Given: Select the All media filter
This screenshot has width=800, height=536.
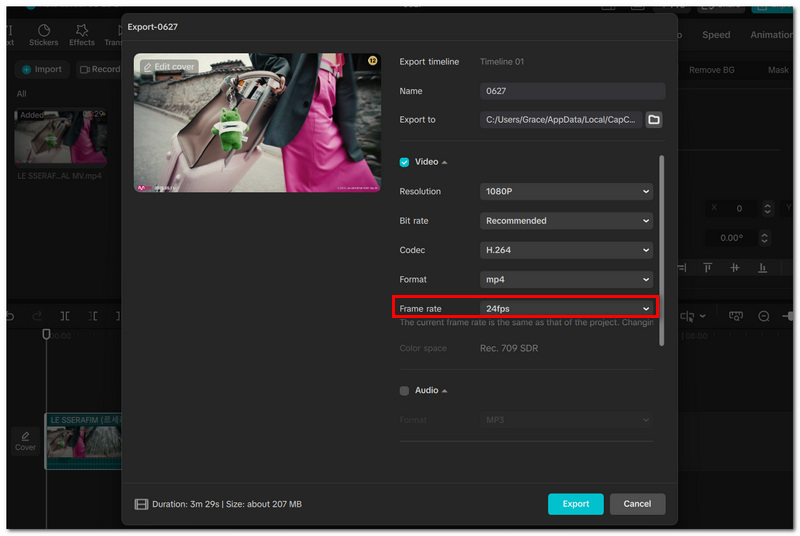Looking at the screenshot, I should (21, 94).
